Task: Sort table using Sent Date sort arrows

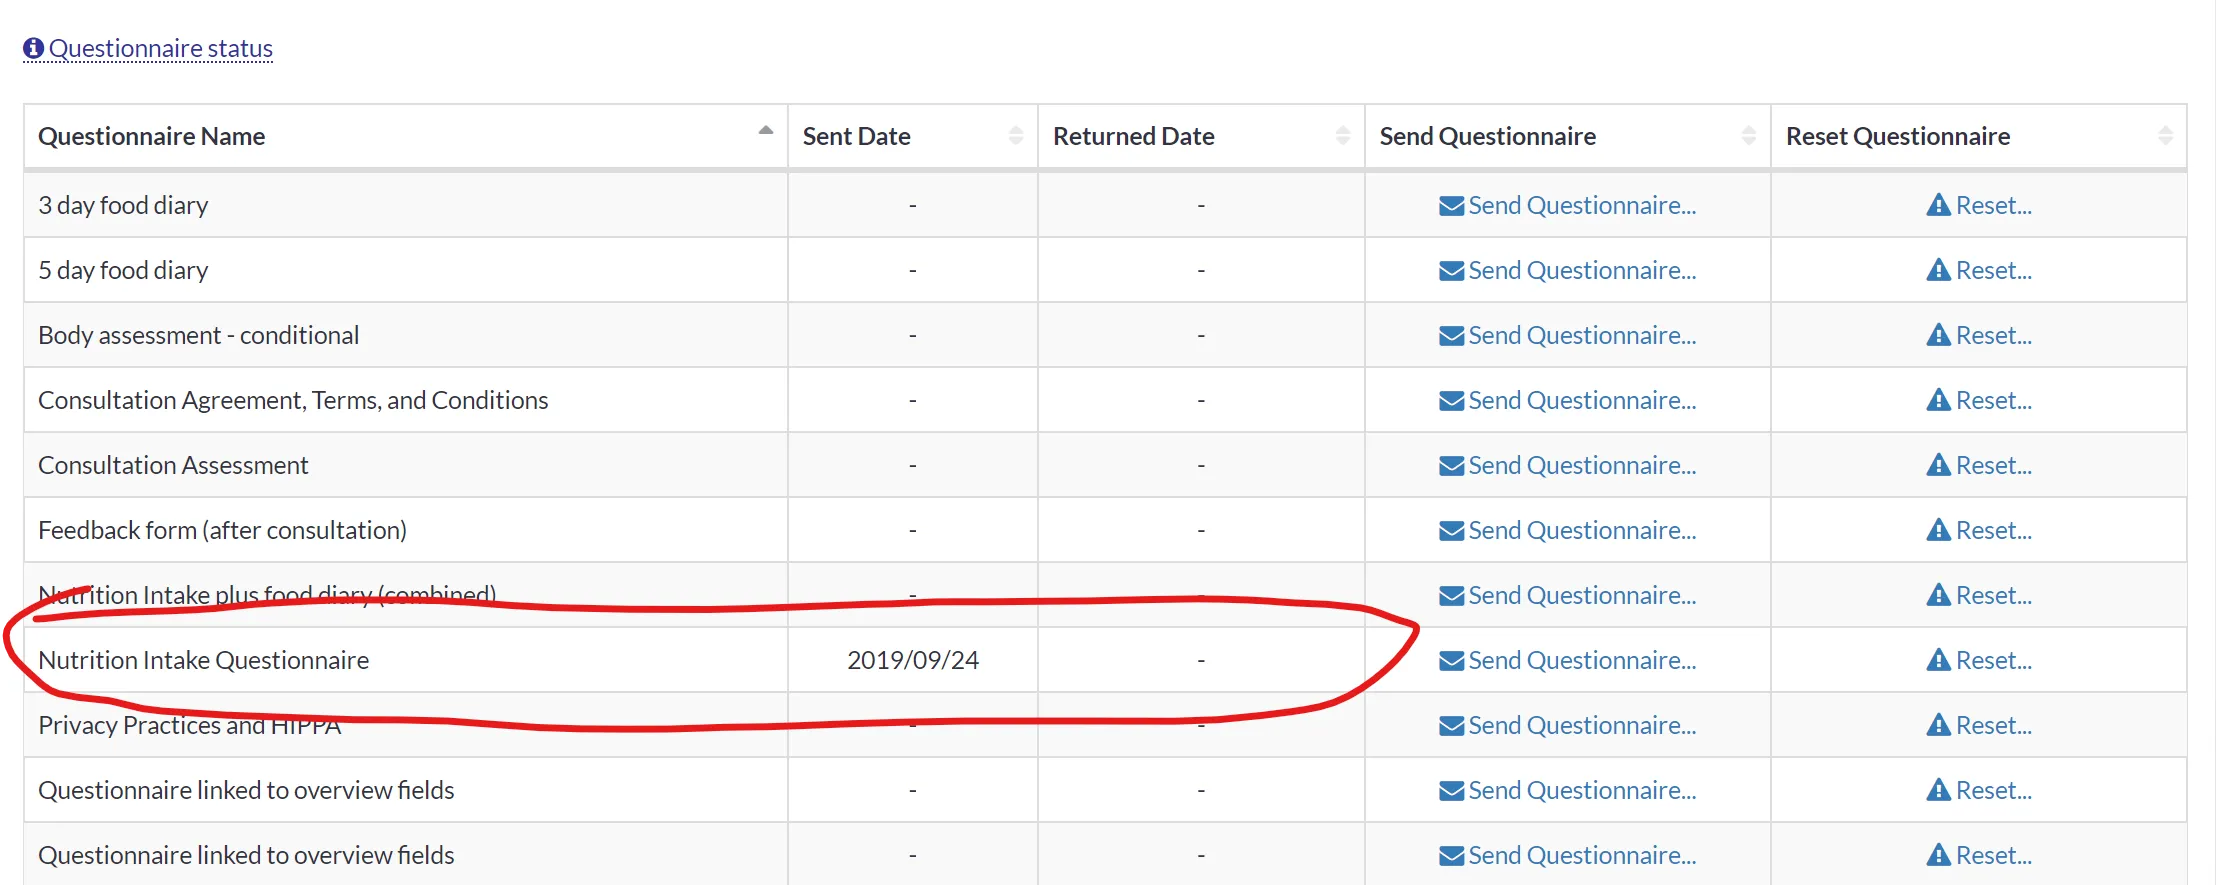Action: 1015,136
